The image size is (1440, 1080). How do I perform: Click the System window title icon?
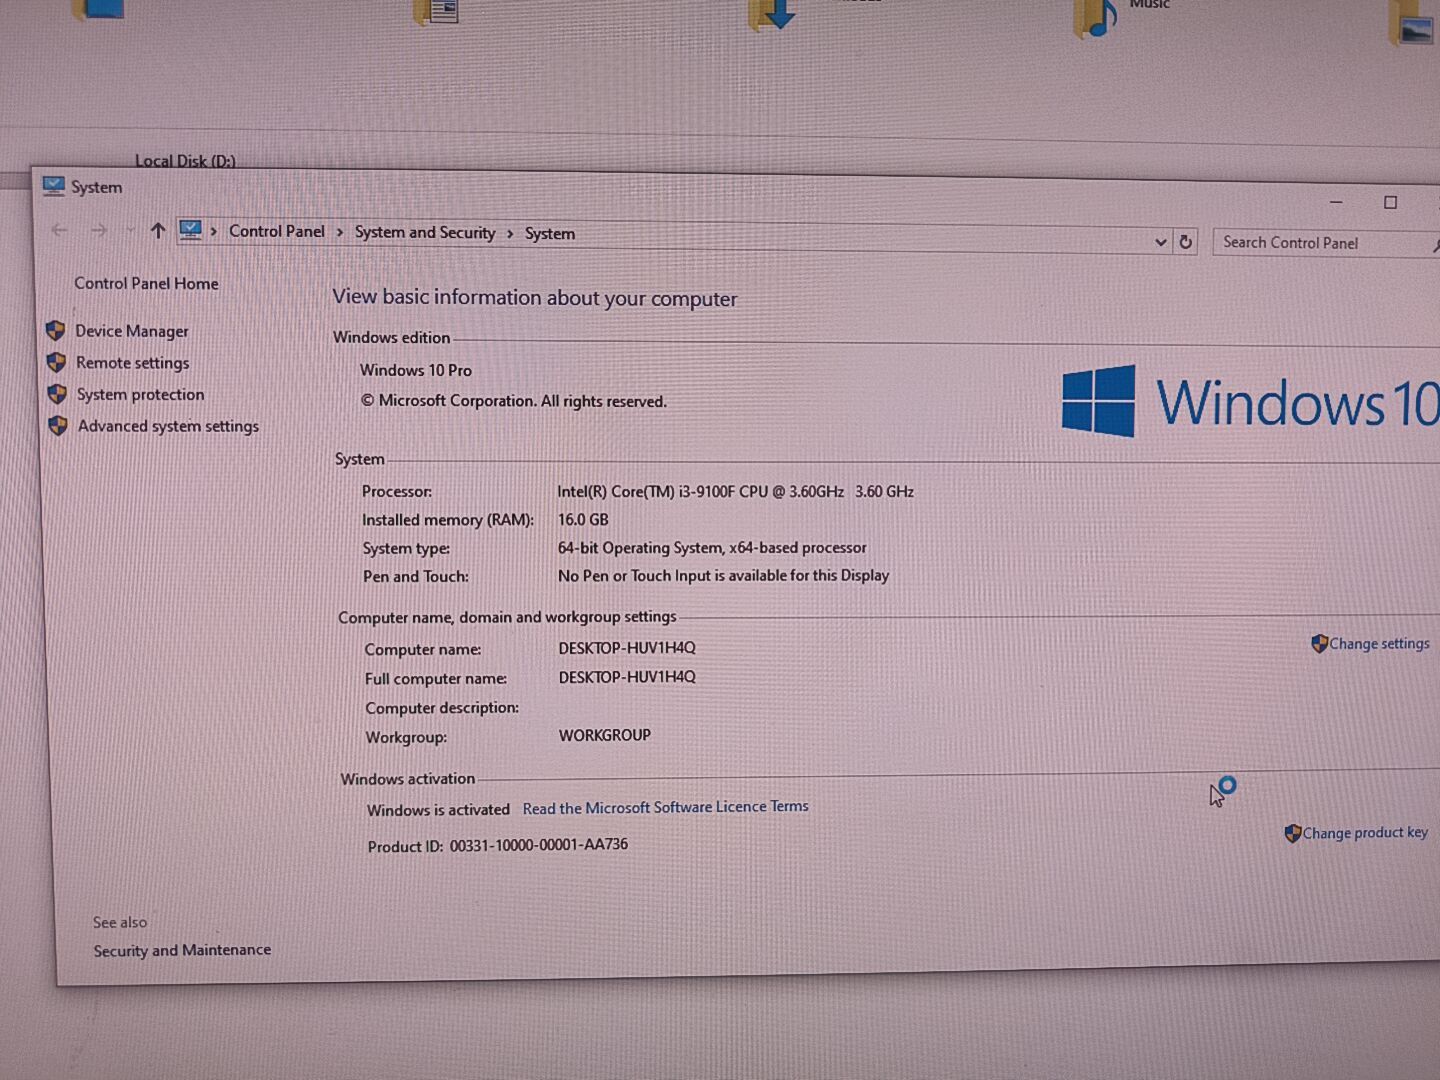pos(53,186)
